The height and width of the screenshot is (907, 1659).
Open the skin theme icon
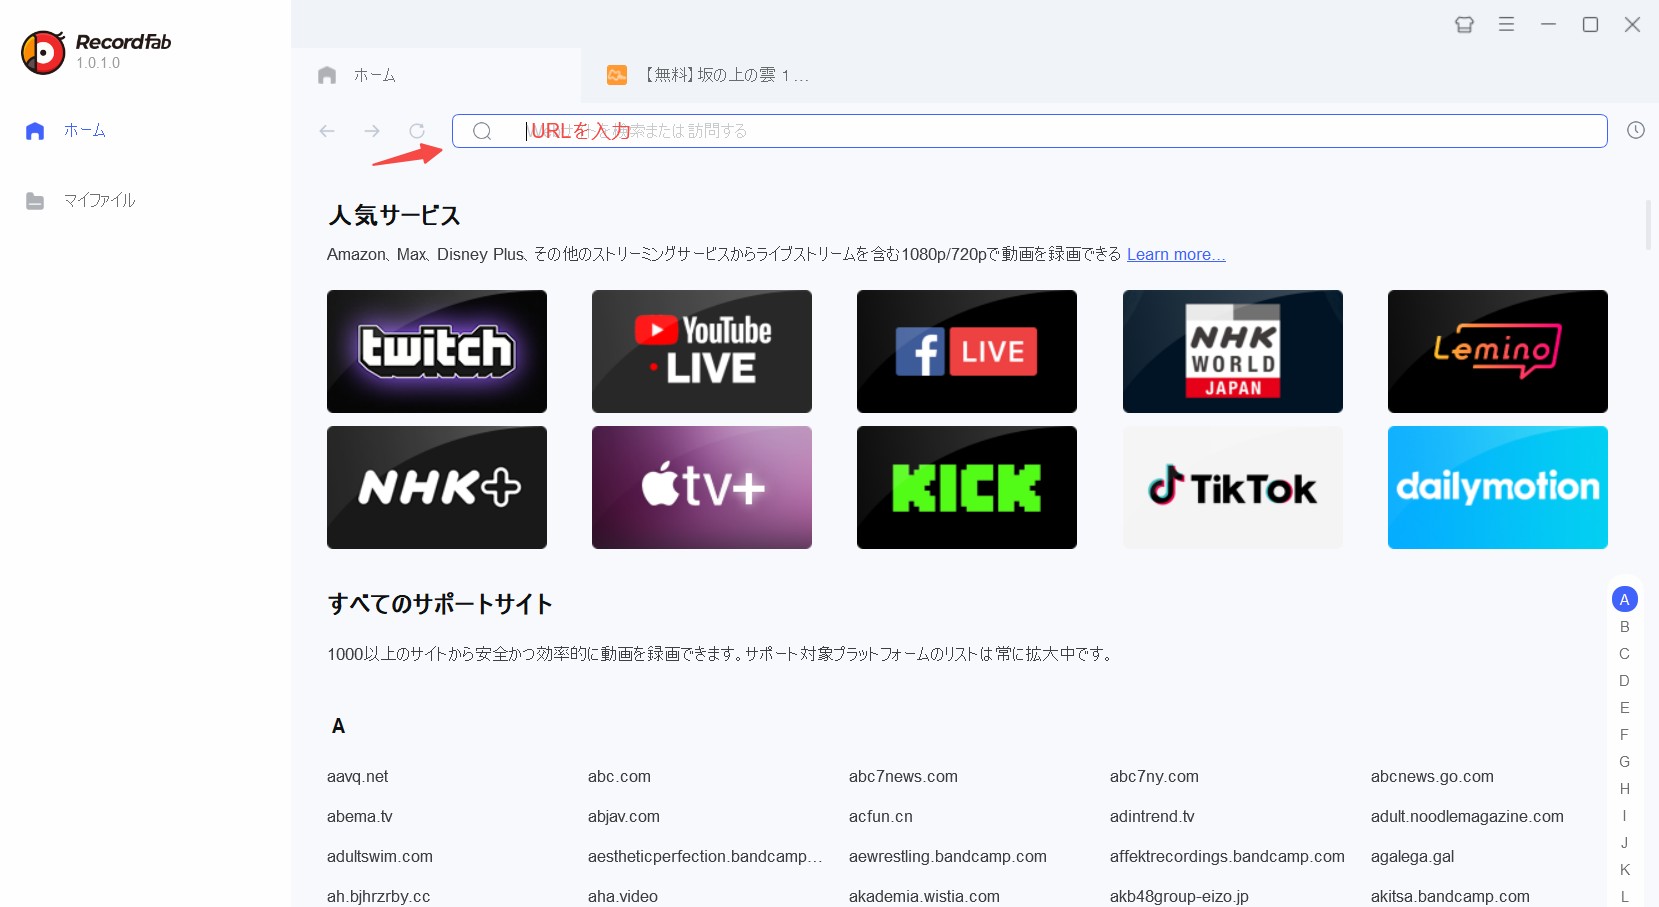tap(1464, 24)
